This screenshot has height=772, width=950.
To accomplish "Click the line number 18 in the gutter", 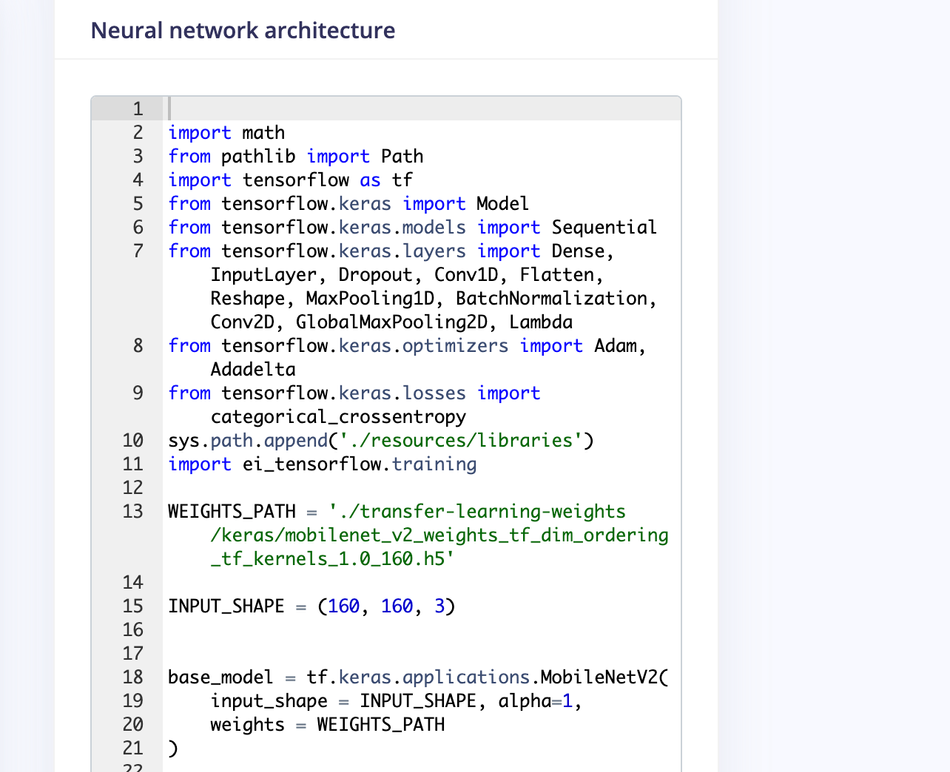I will click(x=133, y=677).
